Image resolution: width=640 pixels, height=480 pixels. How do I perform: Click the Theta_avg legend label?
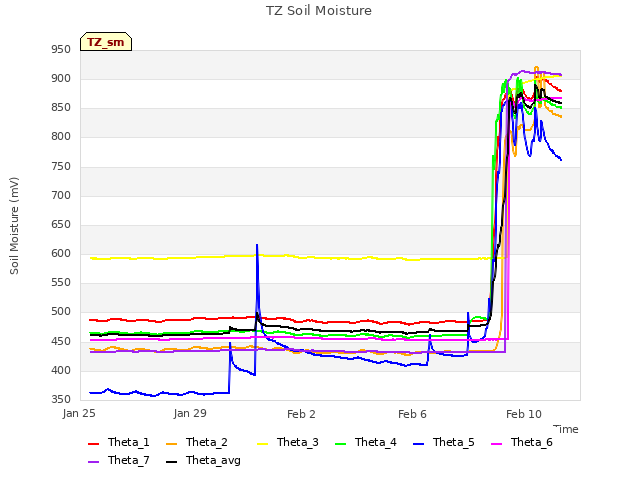coord(213,460)
